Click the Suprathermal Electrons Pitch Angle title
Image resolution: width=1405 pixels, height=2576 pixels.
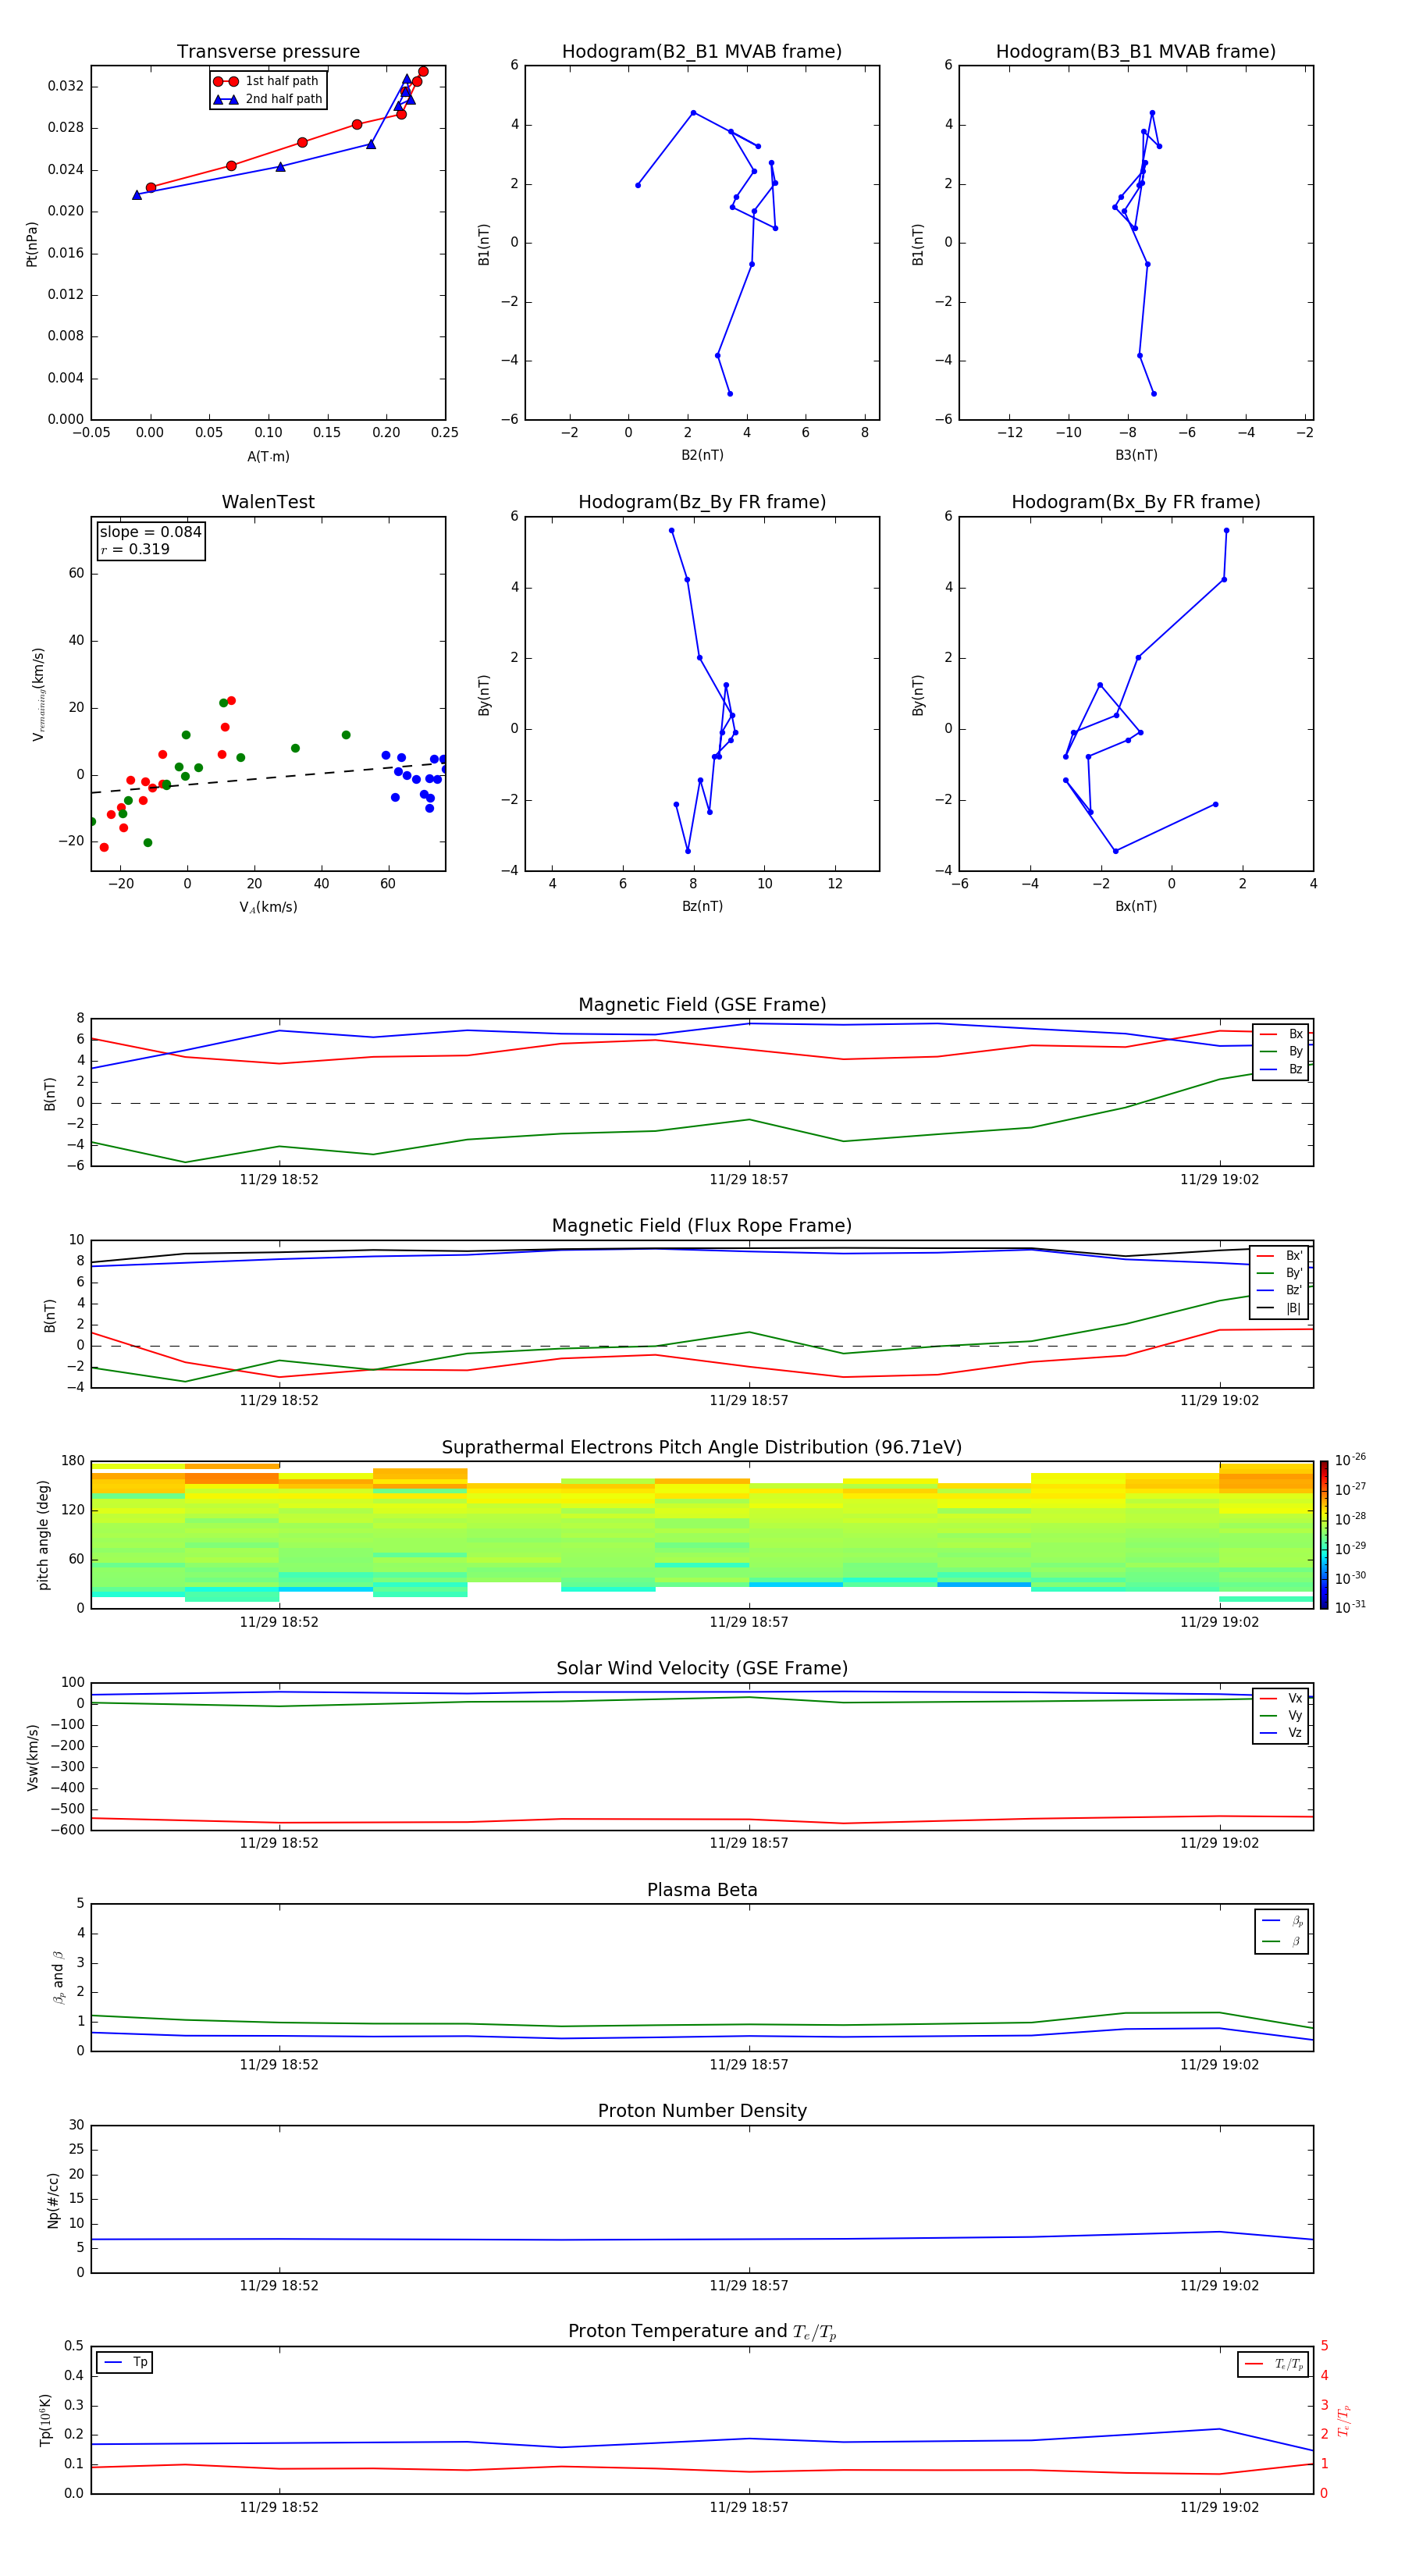702,1448
